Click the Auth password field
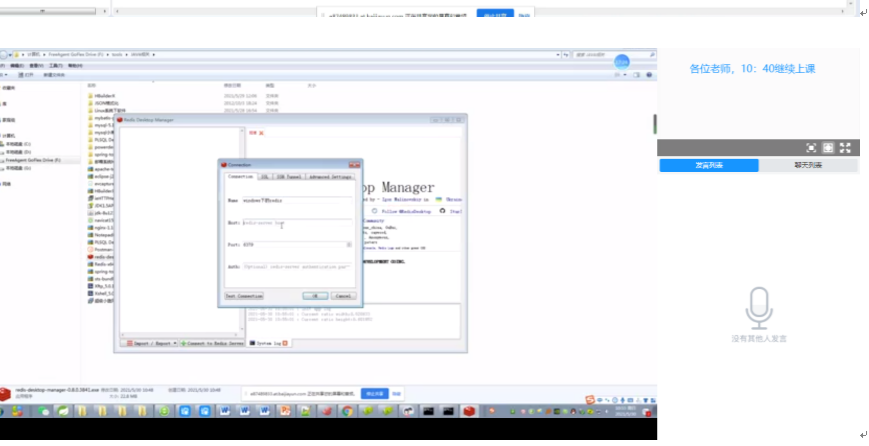 pyautogui.click(x=297, y=267)
